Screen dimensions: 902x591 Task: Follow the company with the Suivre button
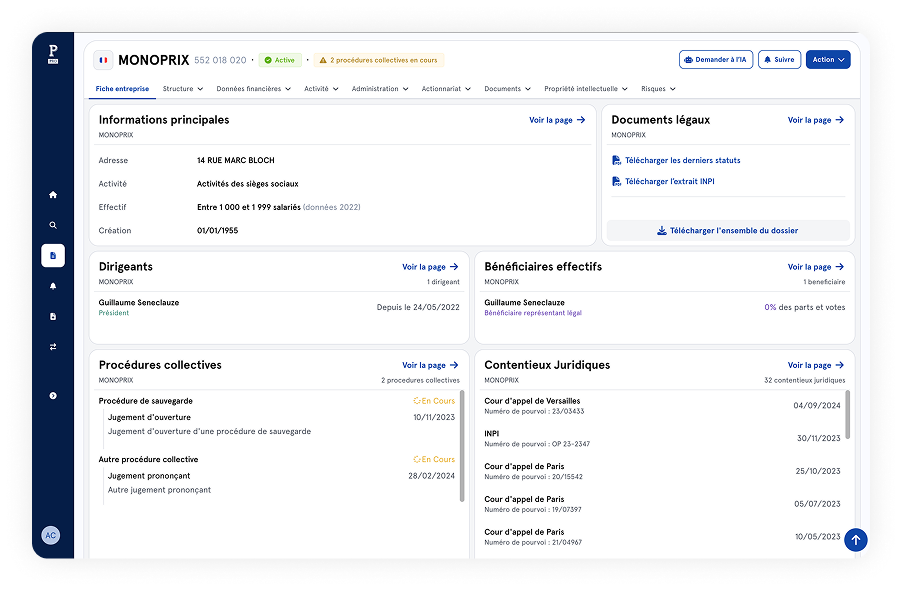tap(779, 60)
